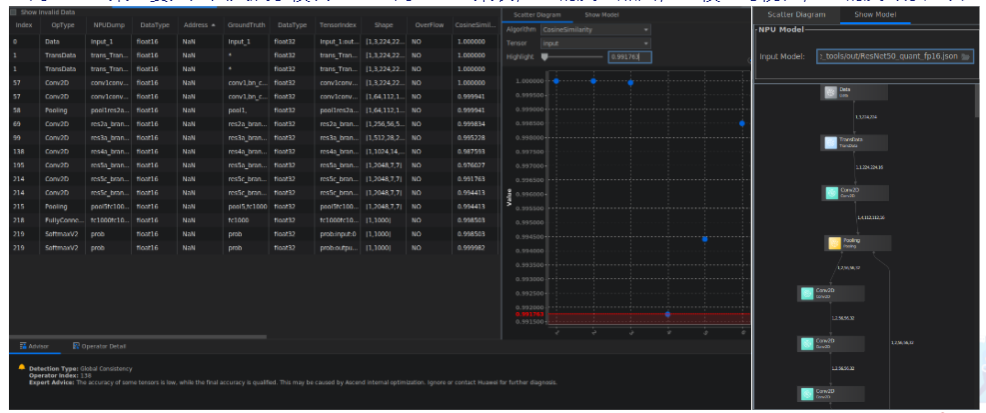
Task: Select the table cell 0.999982
Action: [470, 248]
